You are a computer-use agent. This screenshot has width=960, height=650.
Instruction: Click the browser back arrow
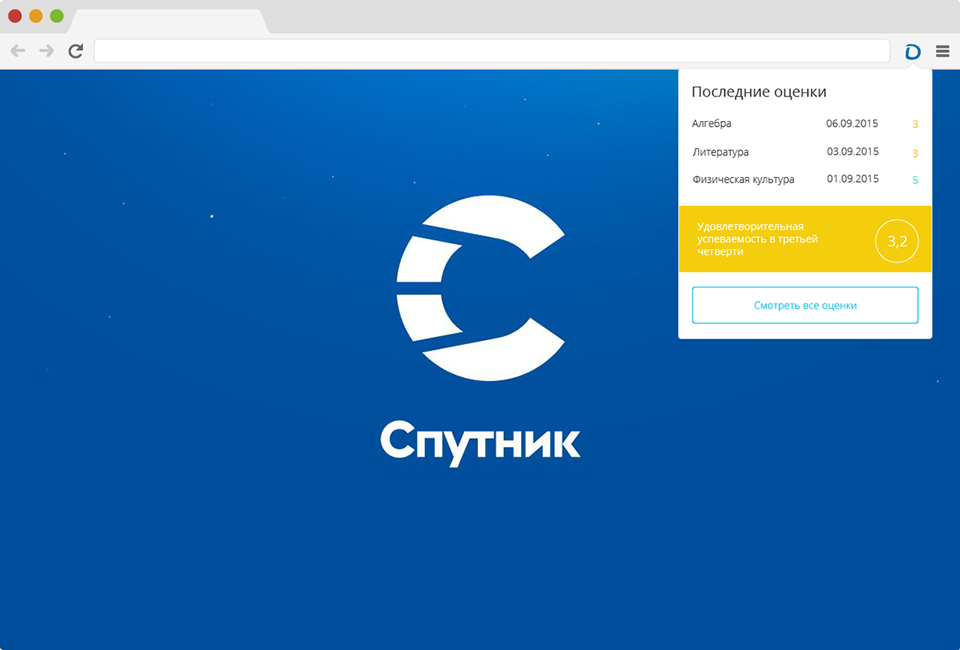18,51
